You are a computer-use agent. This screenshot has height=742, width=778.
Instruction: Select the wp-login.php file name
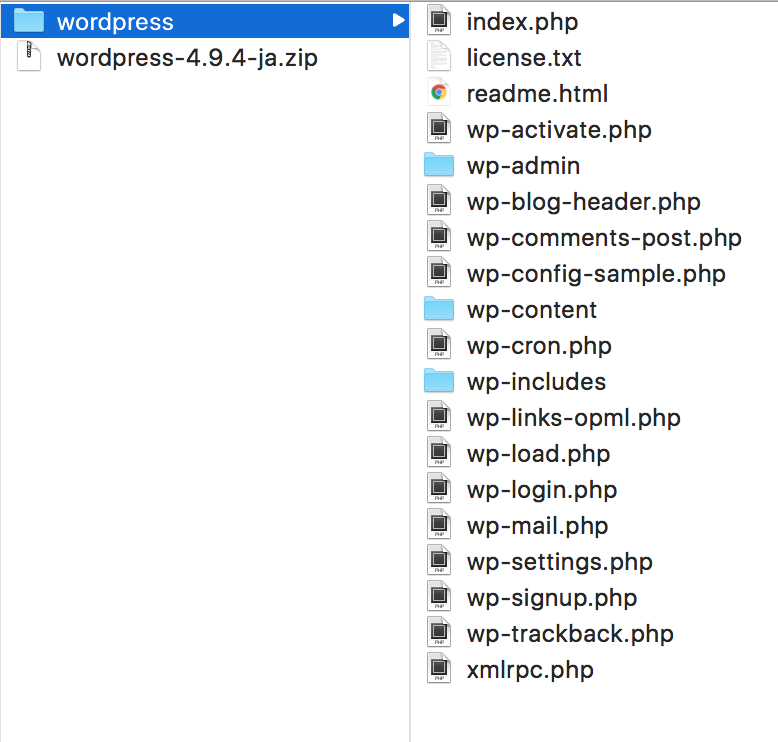point(542,489)
